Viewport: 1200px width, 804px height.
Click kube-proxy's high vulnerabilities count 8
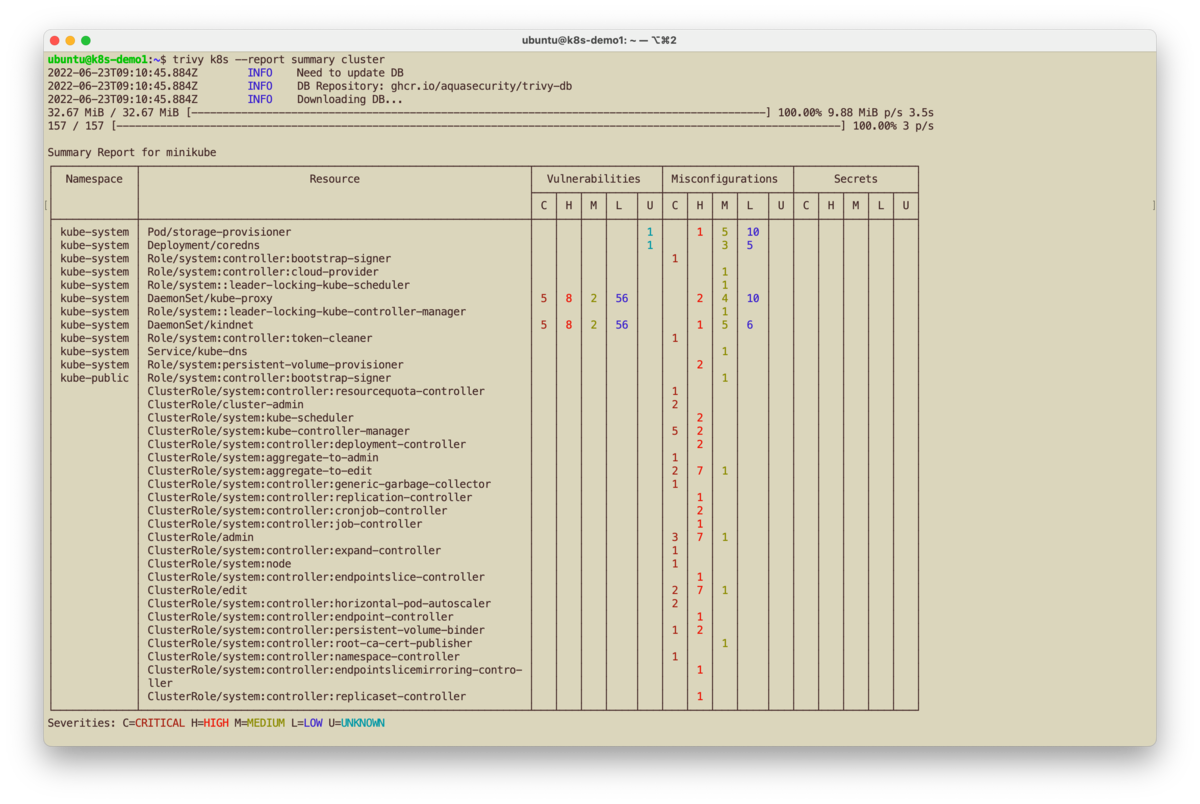tap(569, 298)
